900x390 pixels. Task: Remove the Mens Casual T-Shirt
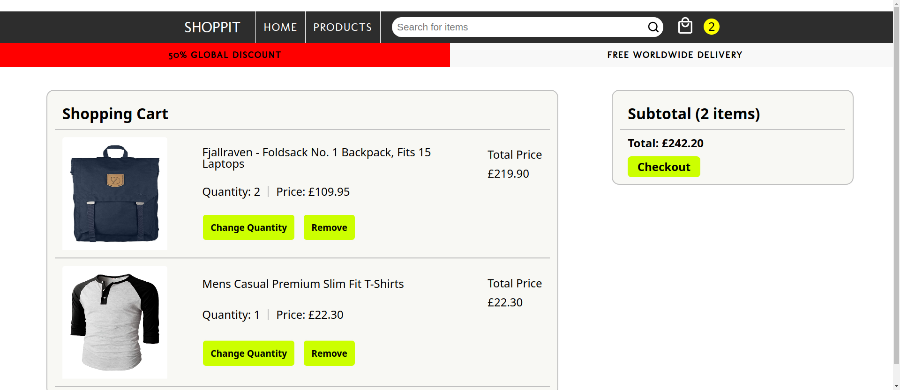pos(329,353)
